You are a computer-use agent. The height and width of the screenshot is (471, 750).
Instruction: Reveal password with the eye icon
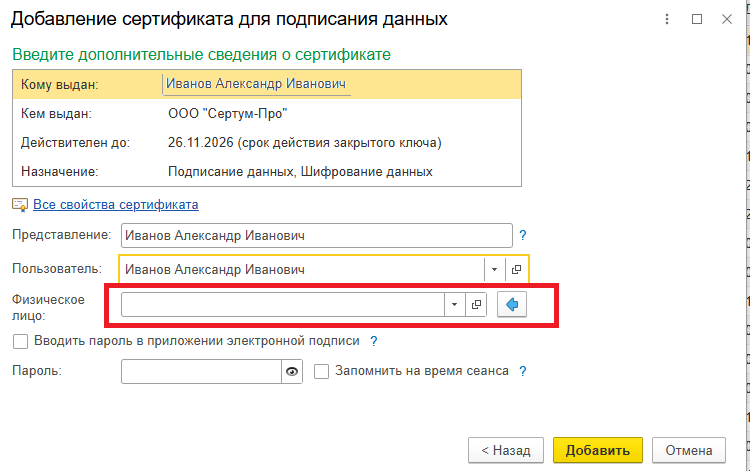(292, 372)
